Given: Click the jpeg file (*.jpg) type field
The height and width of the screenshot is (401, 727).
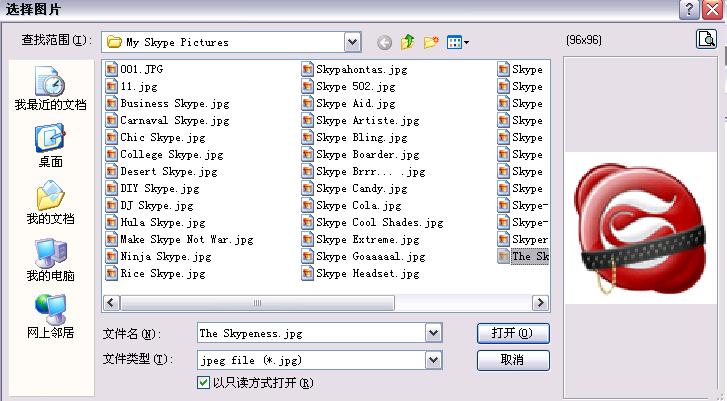Looking at the screenshot, I should 311,360.
